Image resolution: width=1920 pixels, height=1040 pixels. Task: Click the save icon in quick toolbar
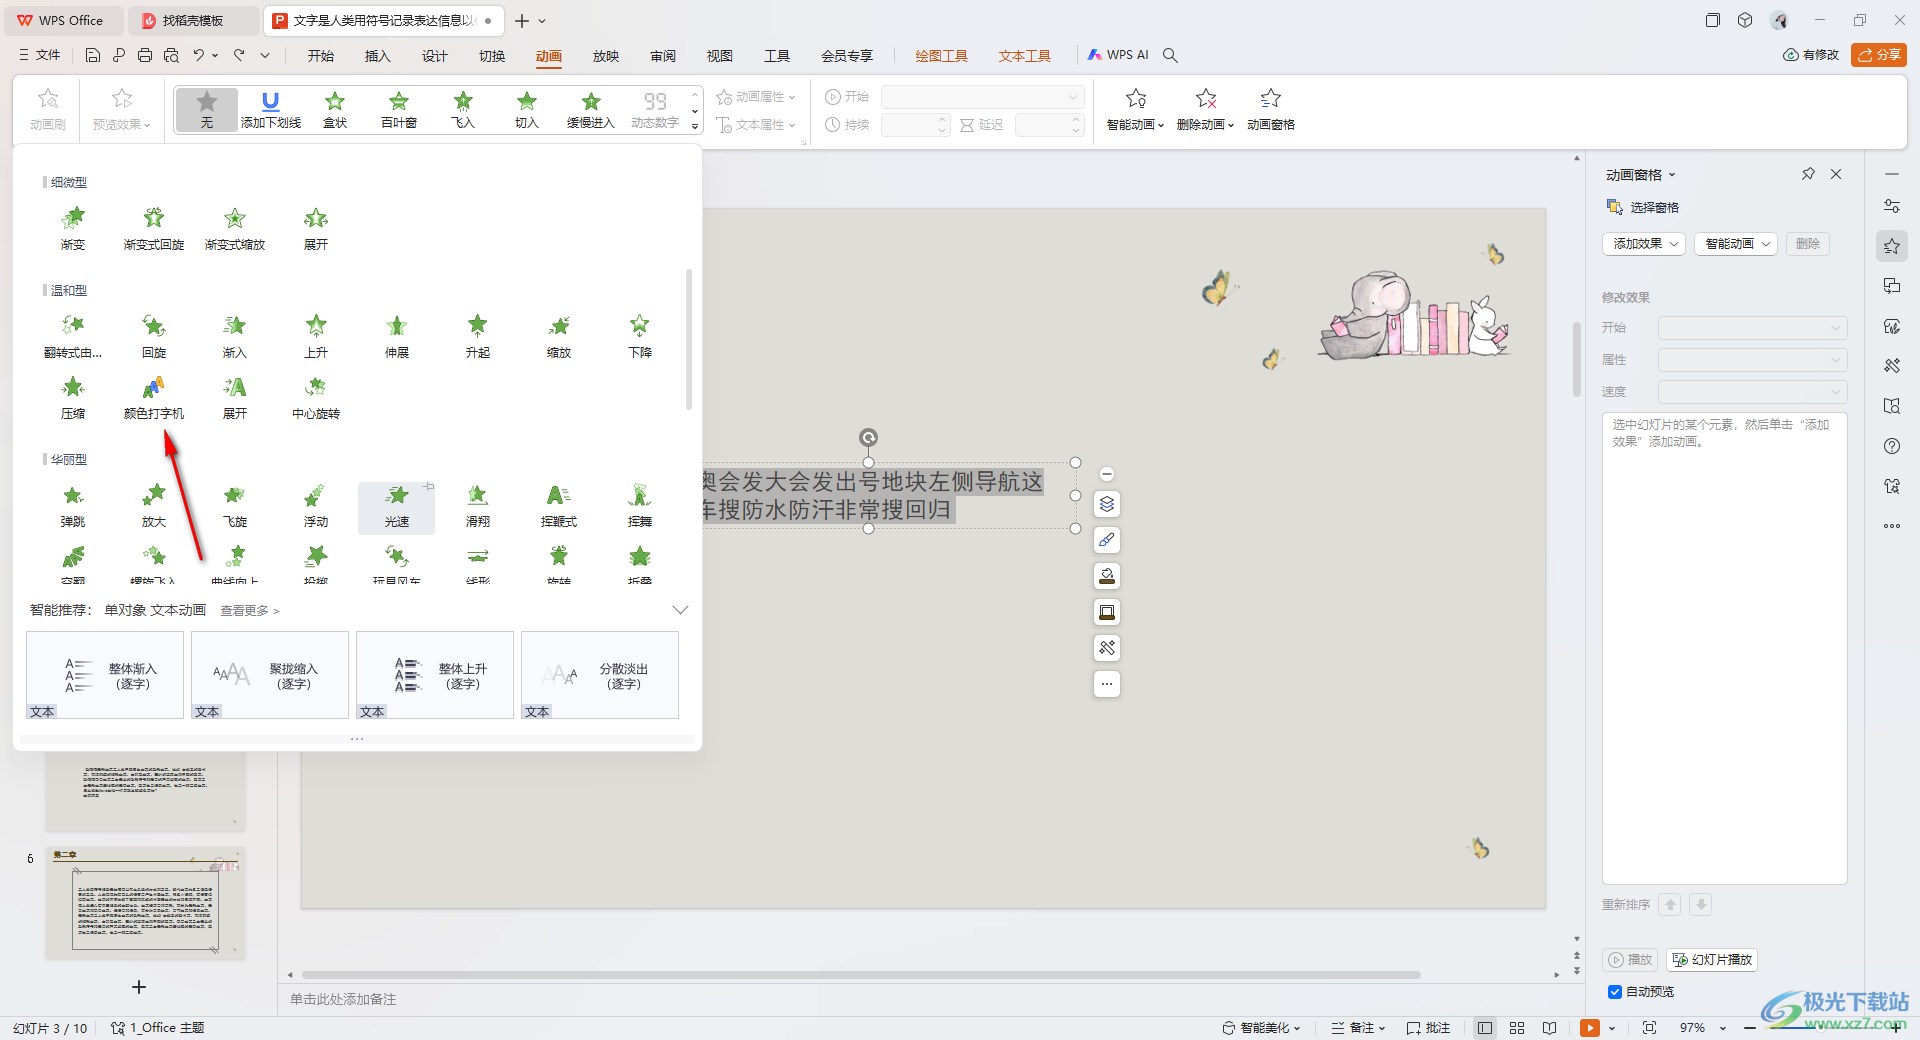click(x=93, y=55)
